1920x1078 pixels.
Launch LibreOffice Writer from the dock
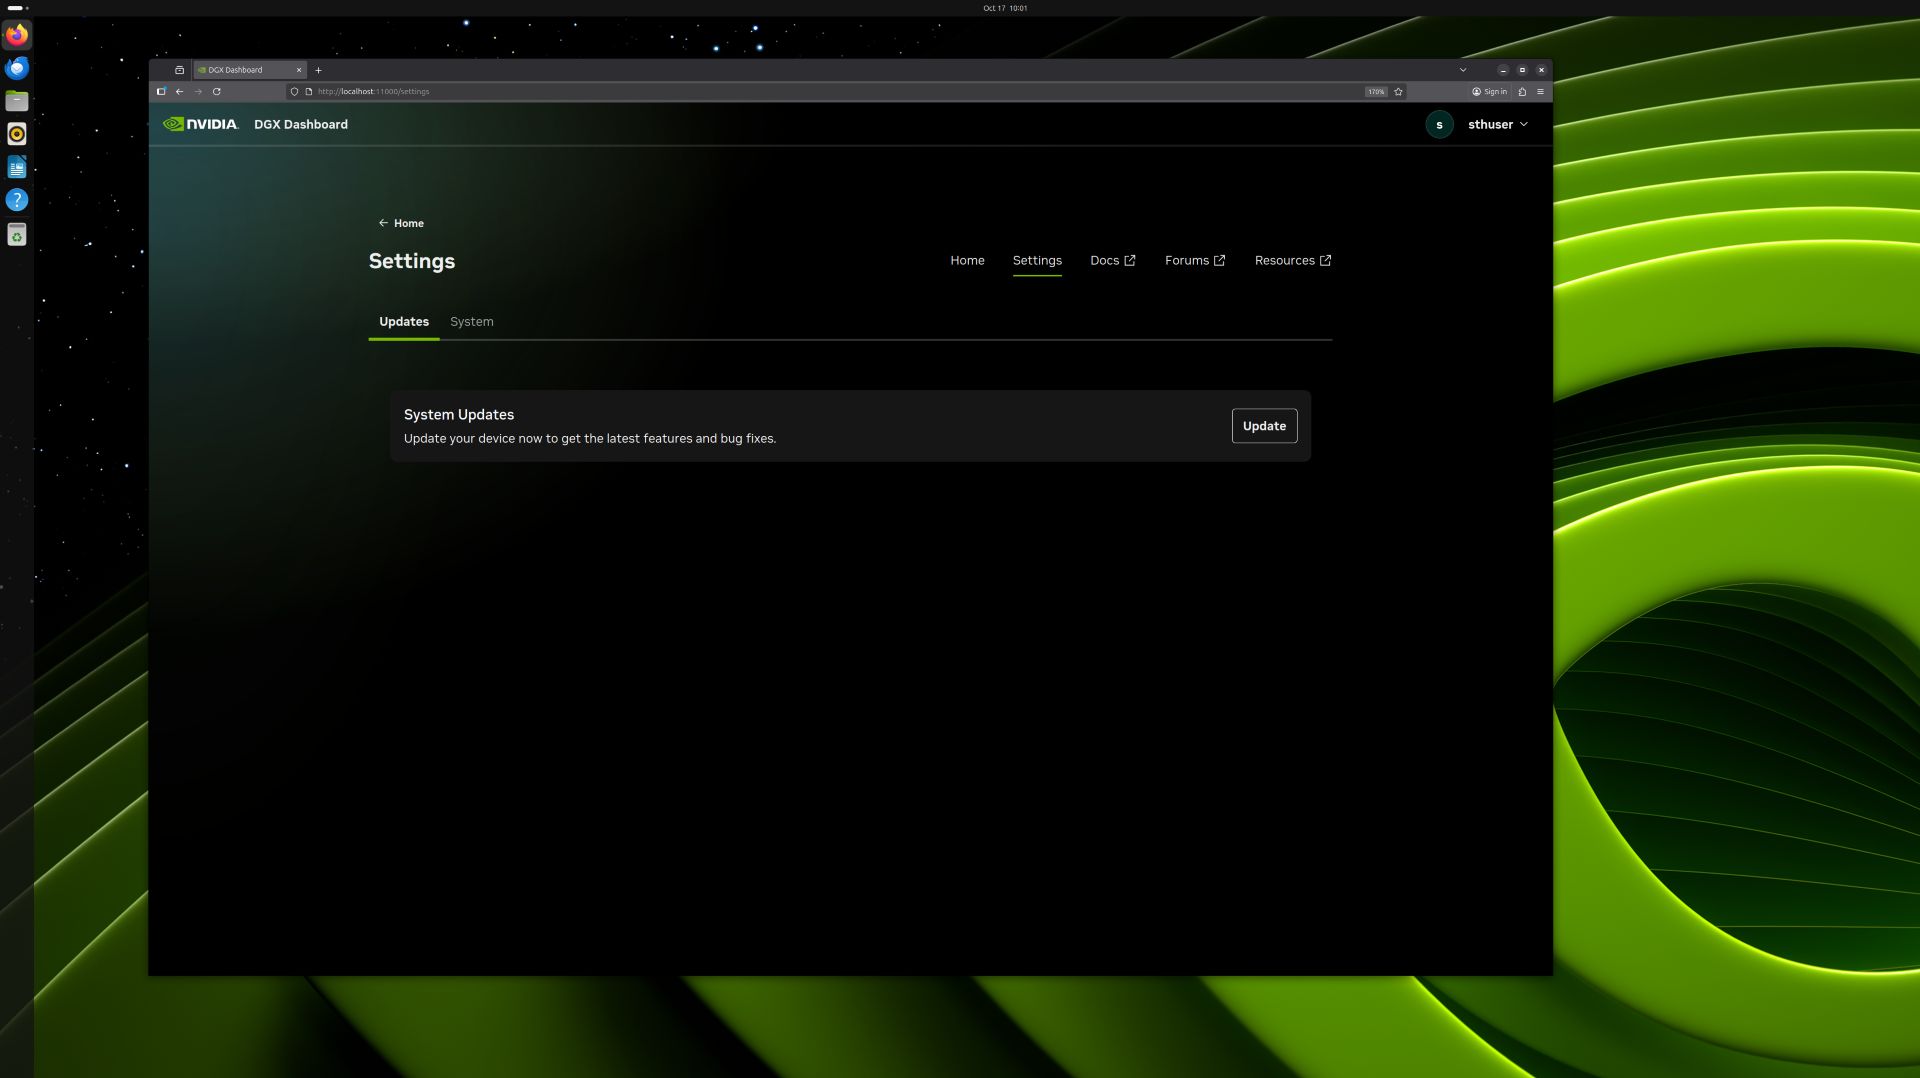pos(17,167)
